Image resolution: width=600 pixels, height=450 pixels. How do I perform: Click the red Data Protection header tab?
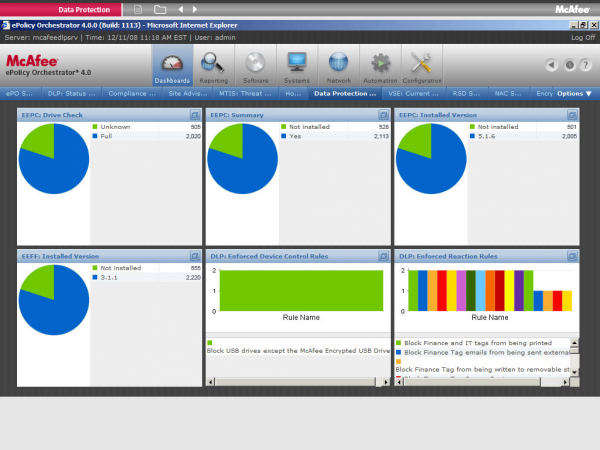61,10
